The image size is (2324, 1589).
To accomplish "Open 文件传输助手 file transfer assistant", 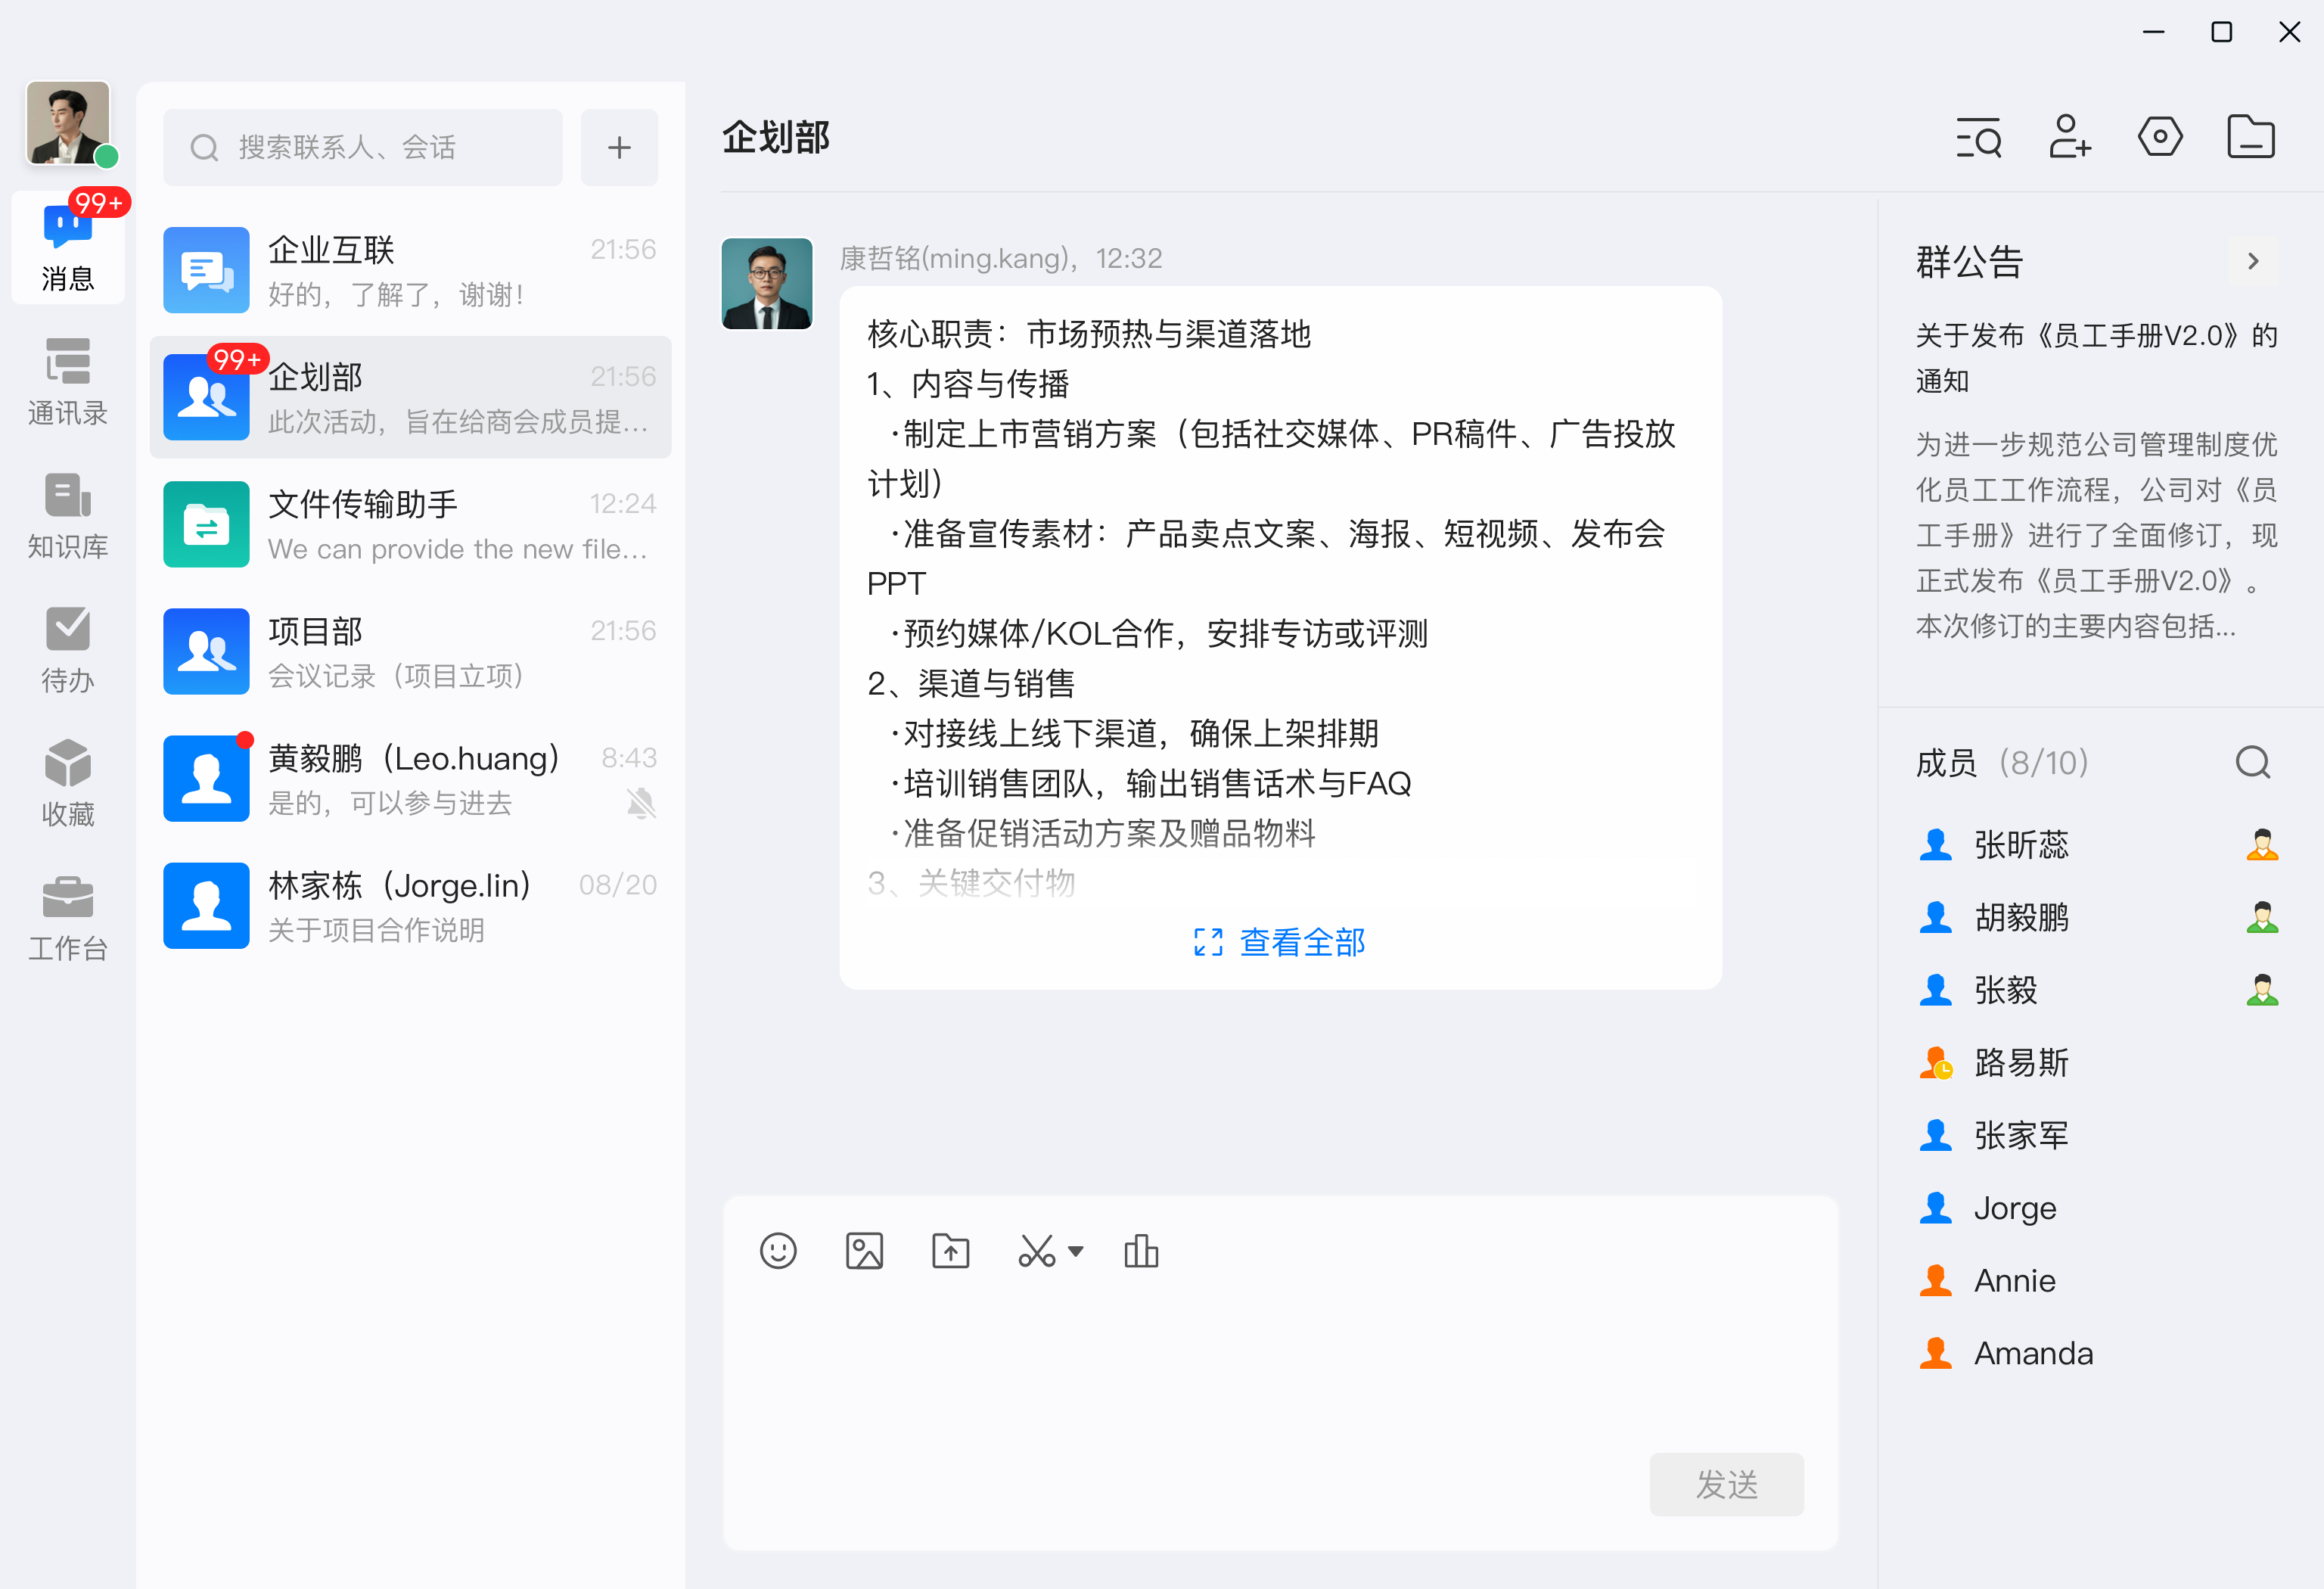I will [410, 524].
